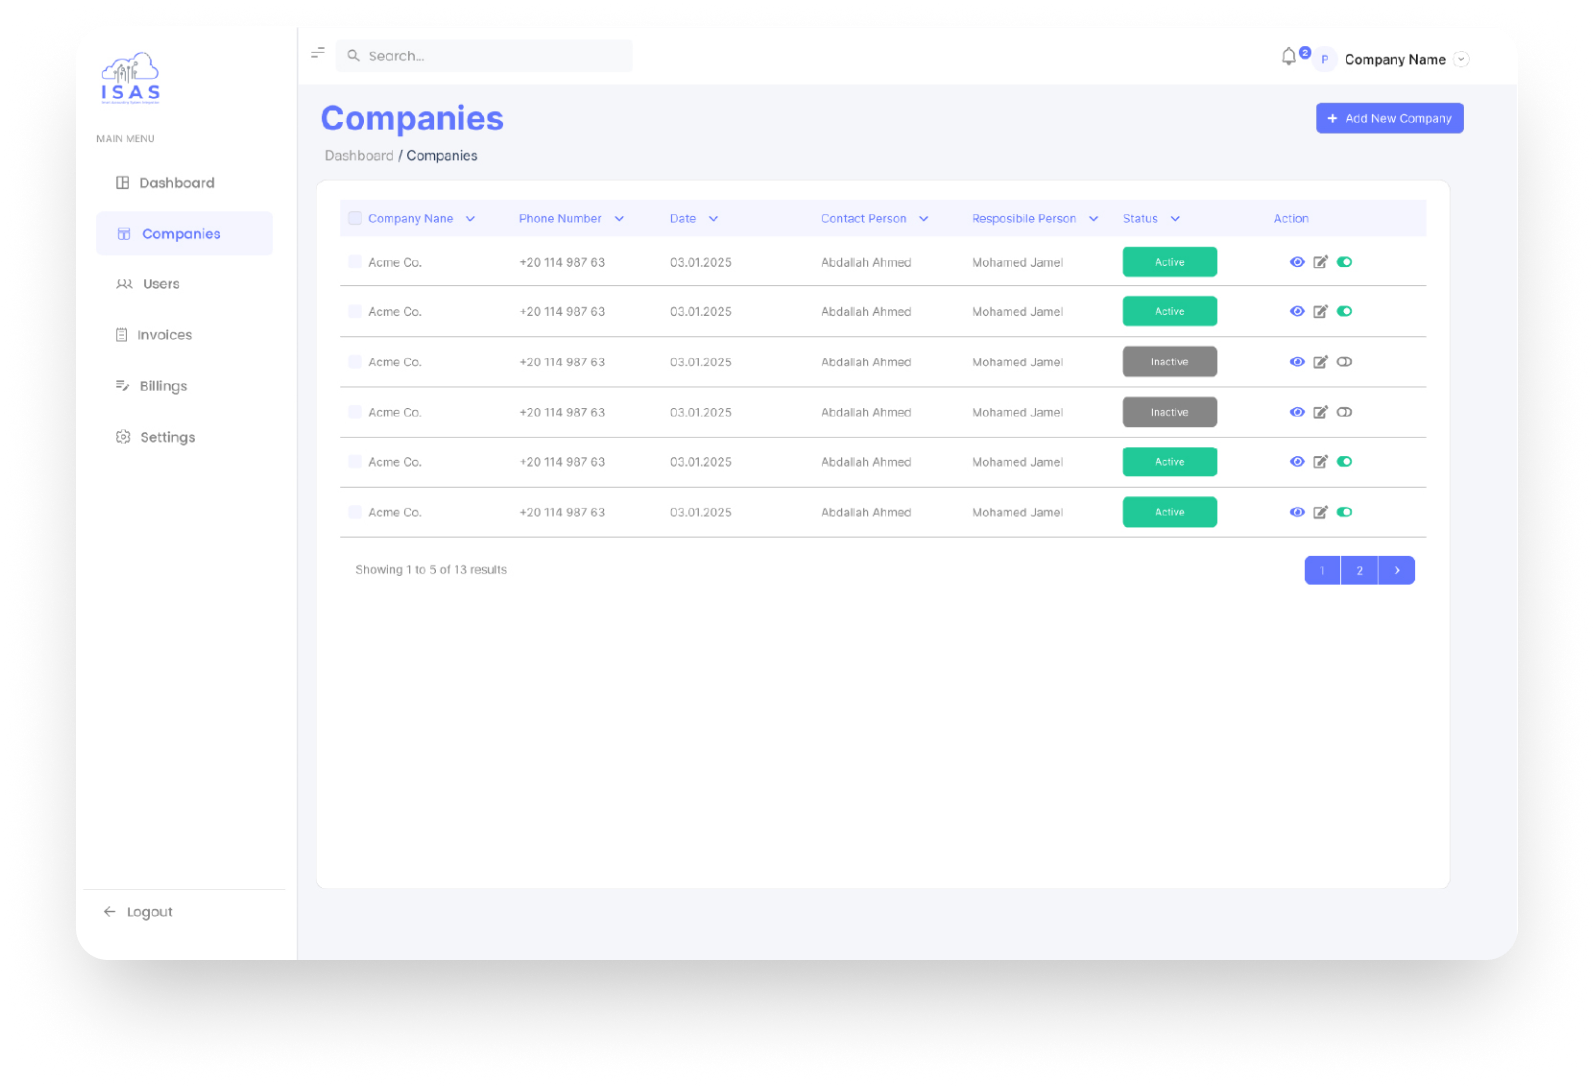The width and height of the screenshot is (1594, 1086).
Task: Click the ISAS cloud logo
Action: (x=130, y=78)
